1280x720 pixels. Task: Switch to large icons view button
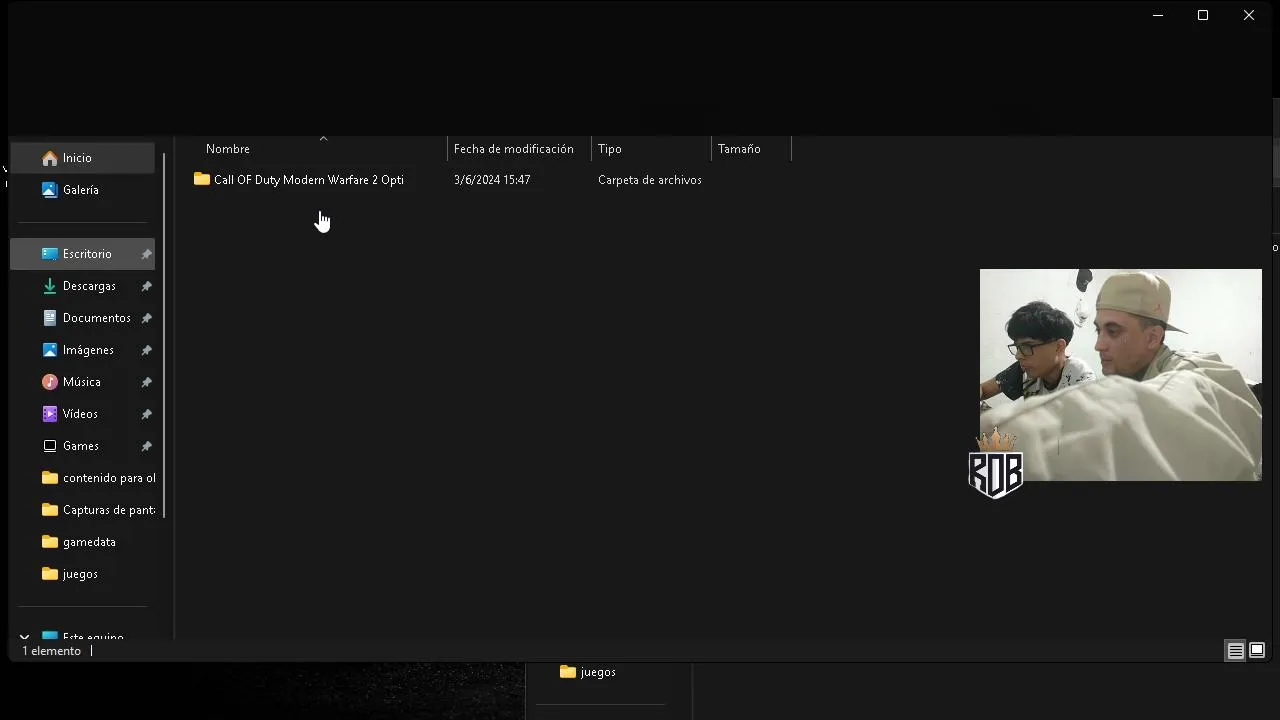click(1257, 651)
